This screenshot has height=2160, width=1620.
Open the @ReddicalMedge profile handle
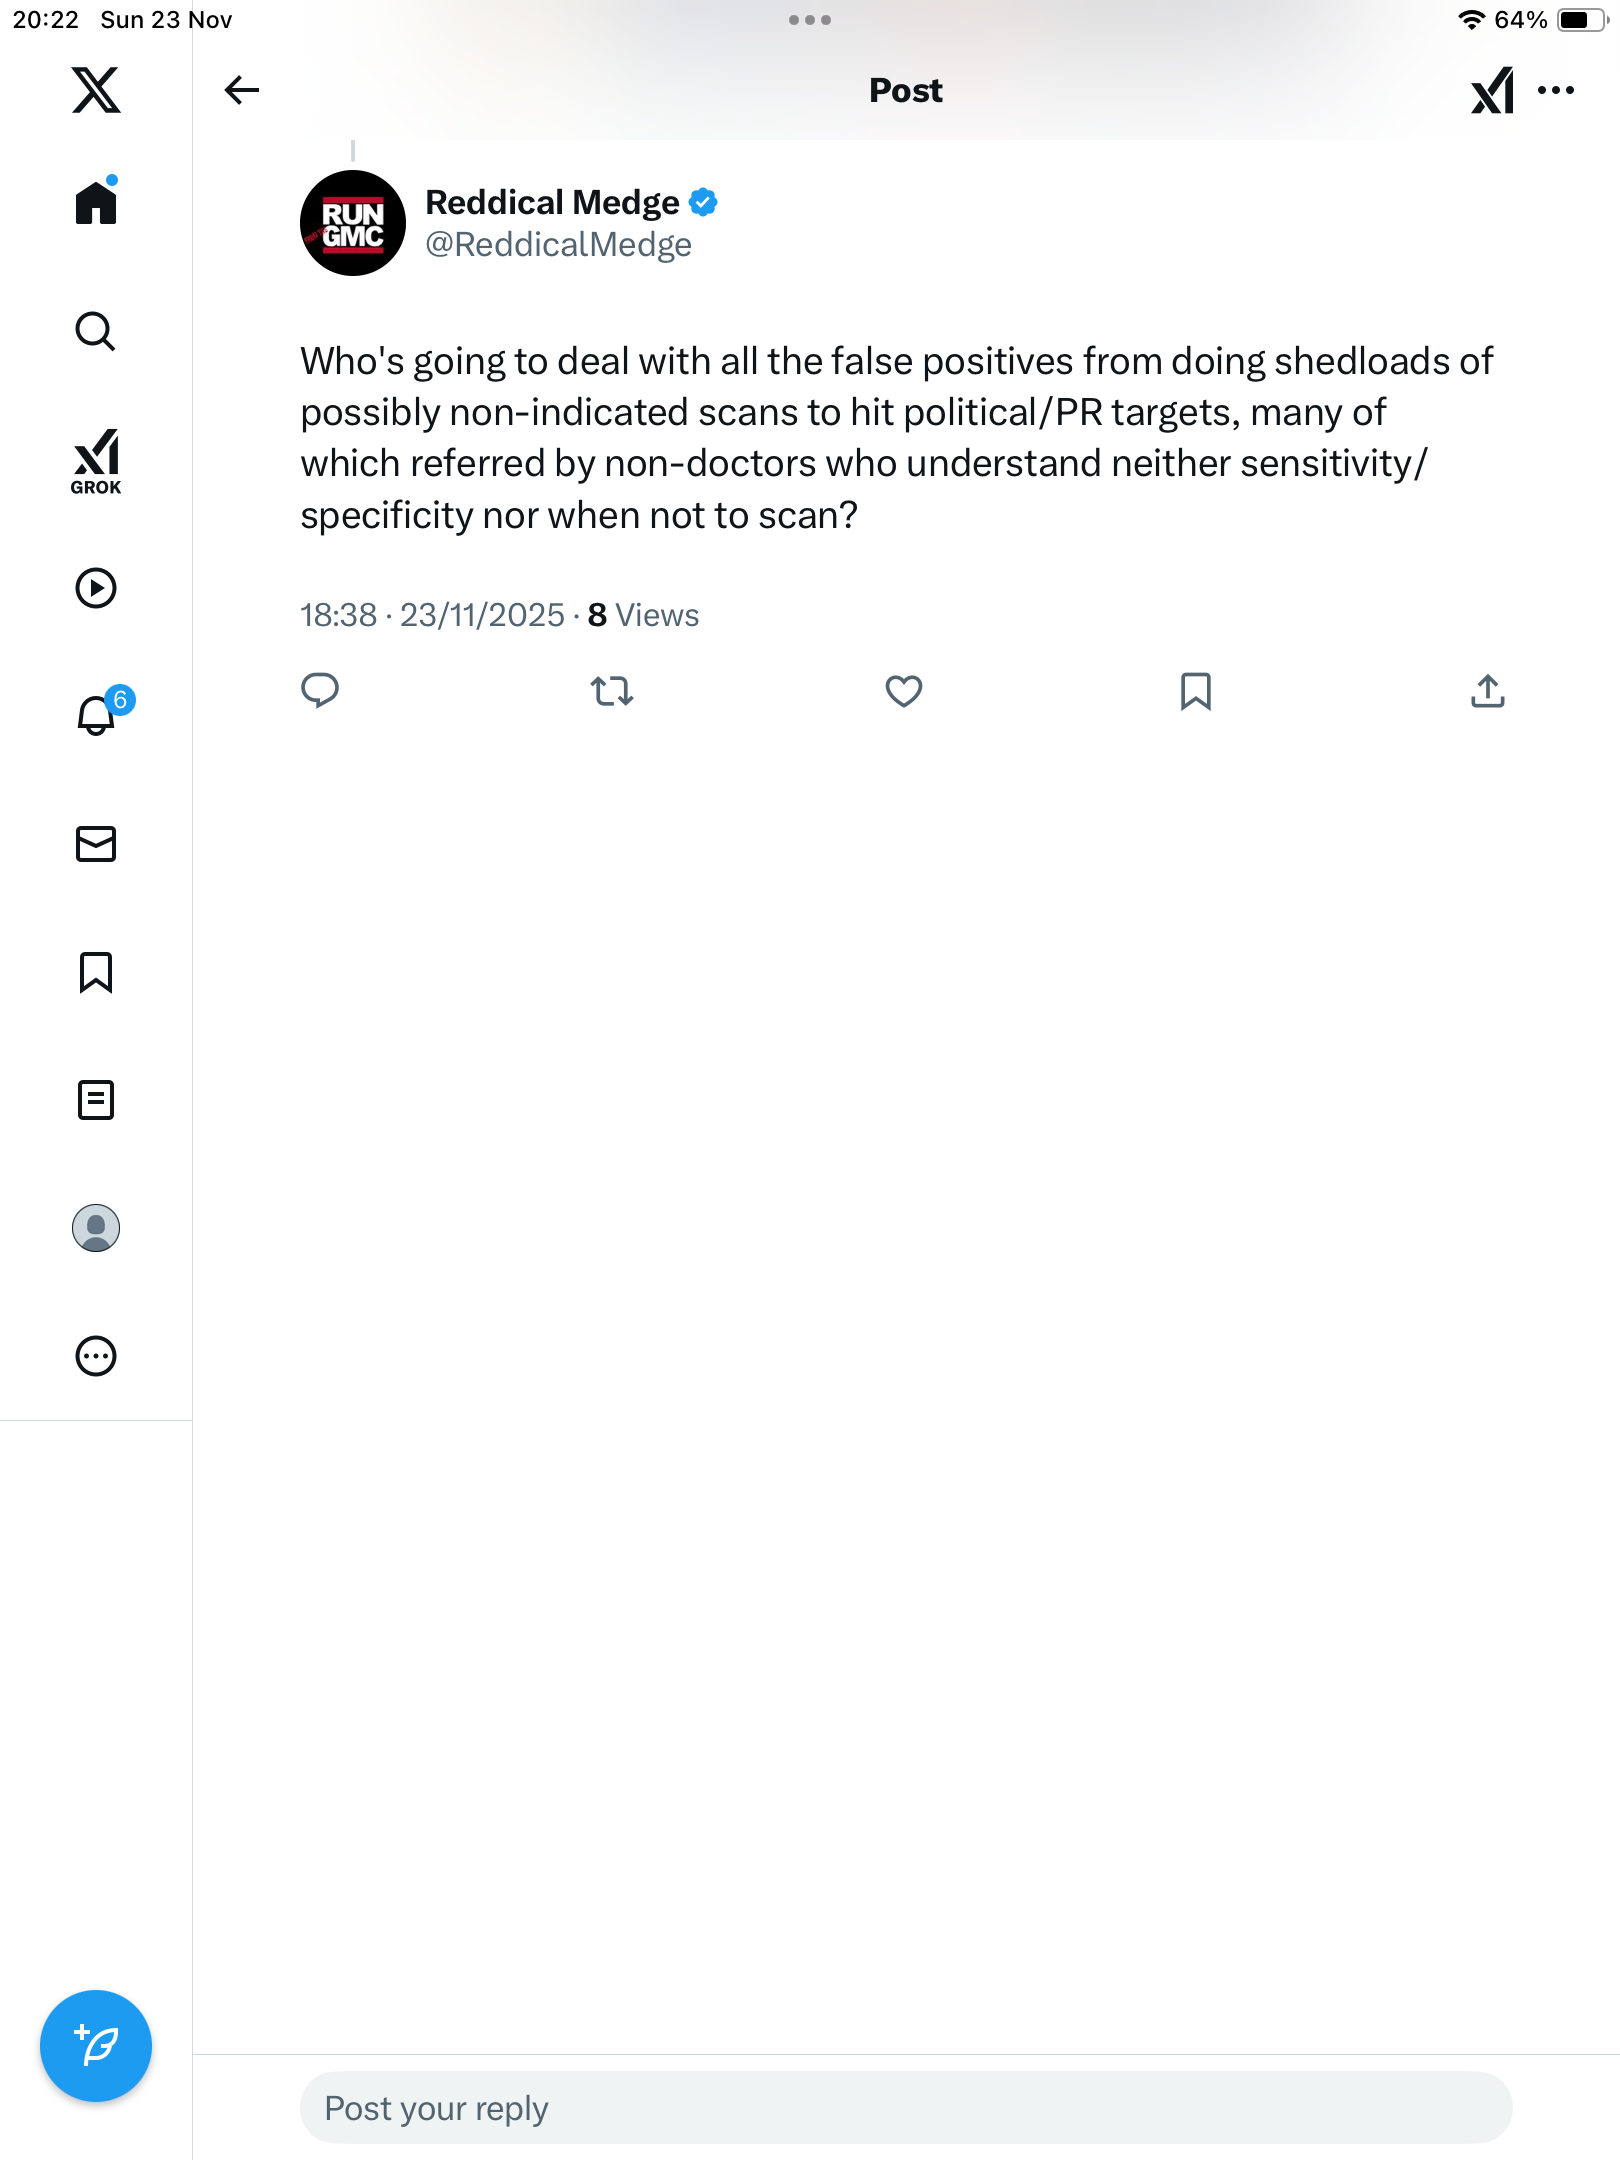coord(558,245)
